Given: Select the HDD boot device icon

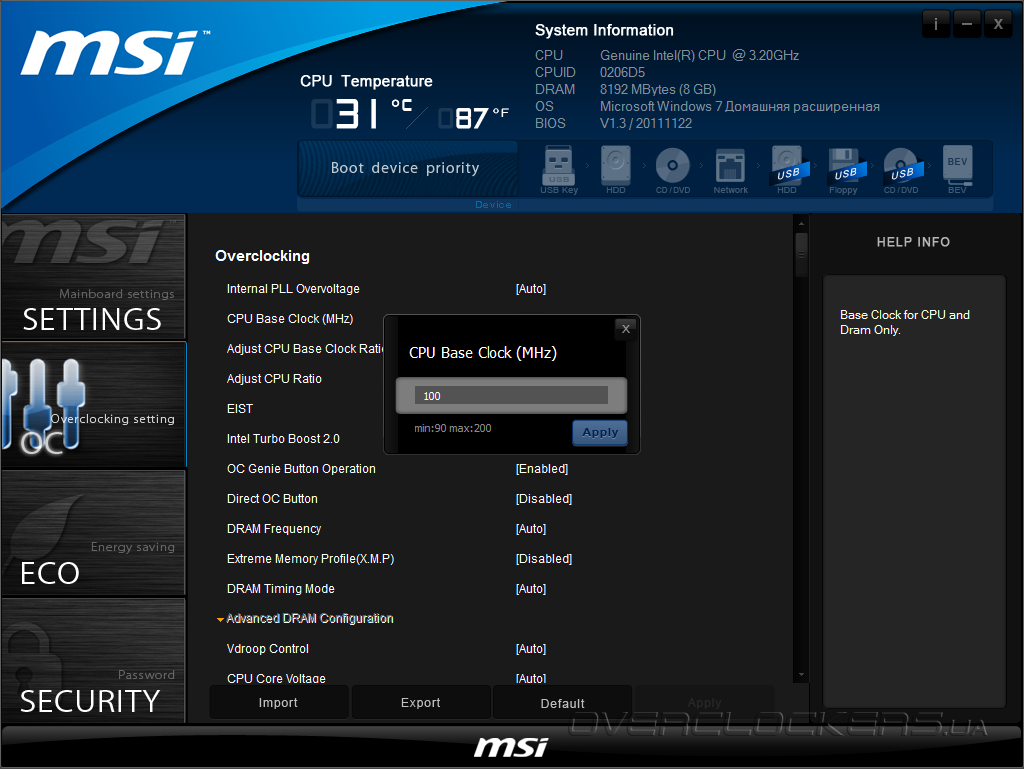Looking at the screenshot, I should tap(615, 168).
